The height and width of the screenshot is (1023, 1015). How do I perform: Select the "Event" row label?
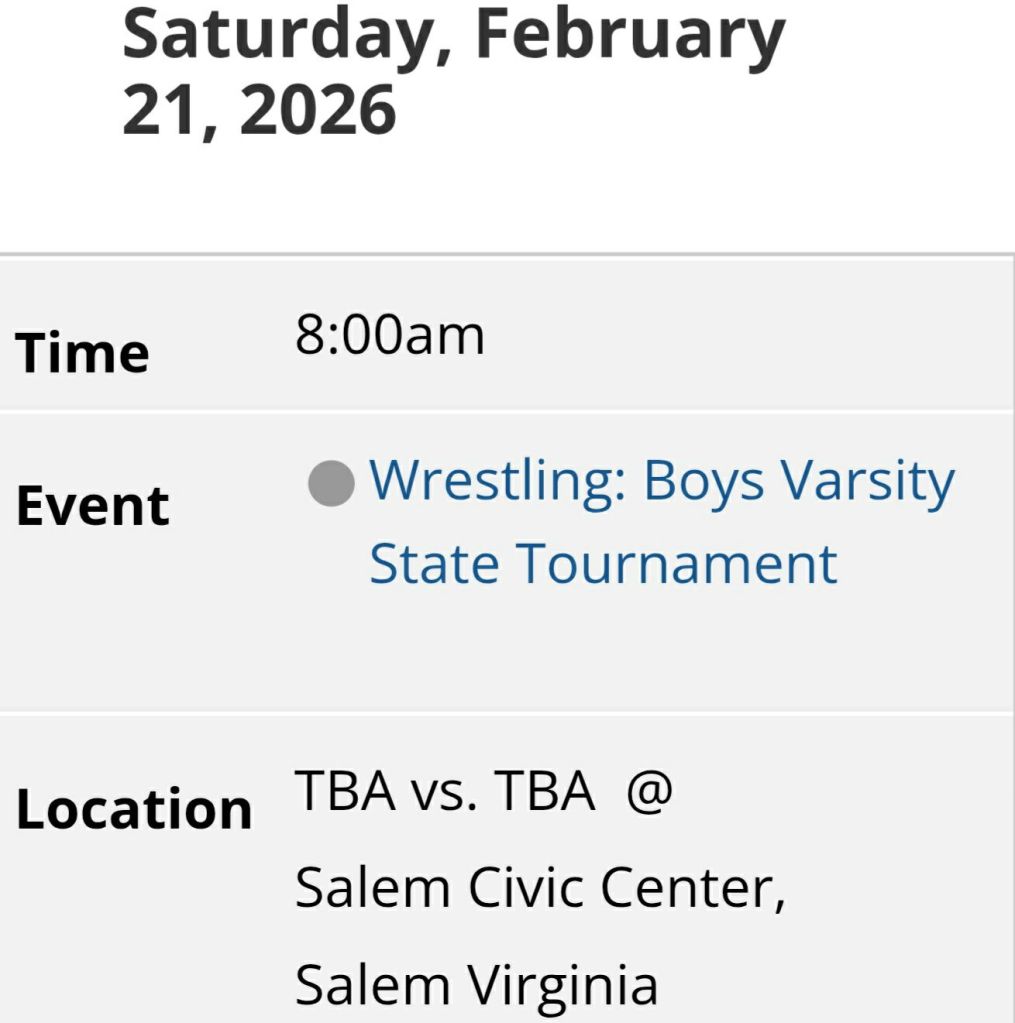(92, 506)
